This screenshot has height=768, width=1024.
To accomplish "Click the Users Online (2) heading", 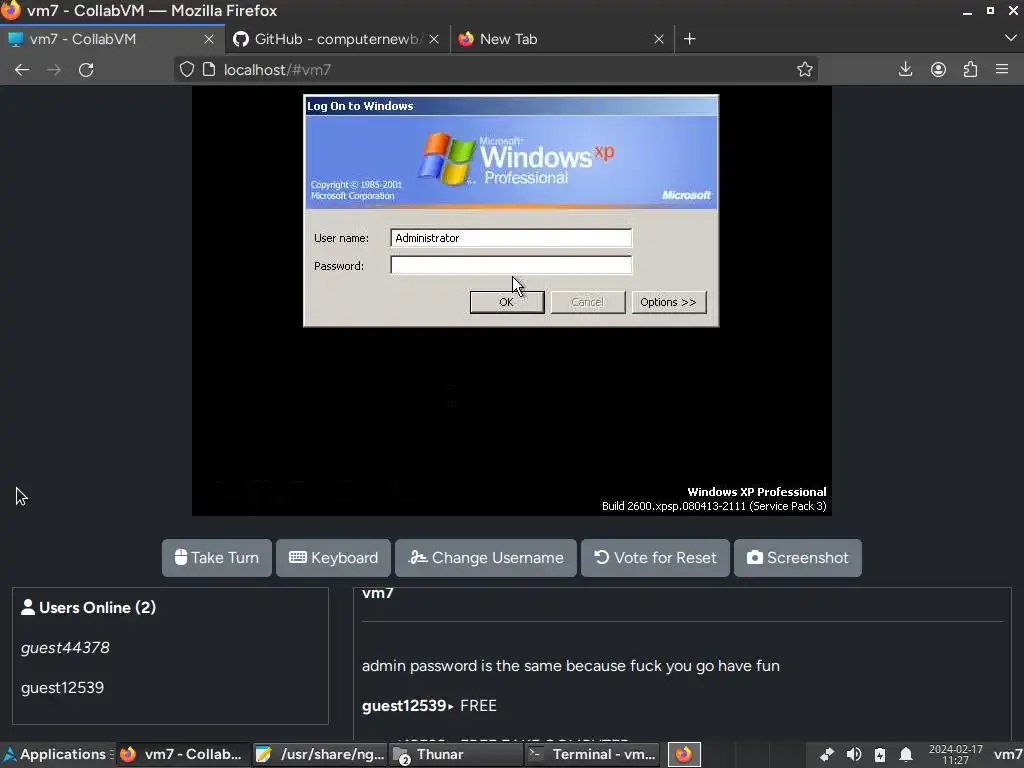I will point(89,607).
